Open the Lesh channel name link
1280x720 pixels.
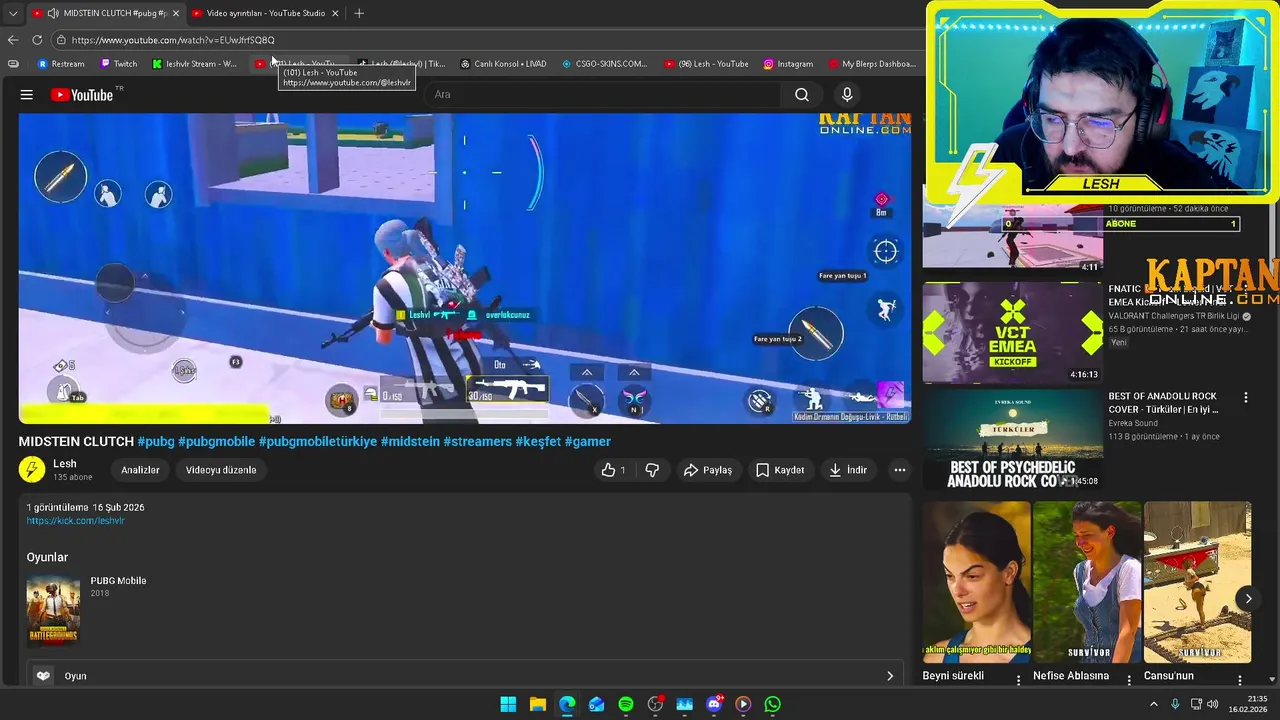pyautogui.click(x=65, y=464)
